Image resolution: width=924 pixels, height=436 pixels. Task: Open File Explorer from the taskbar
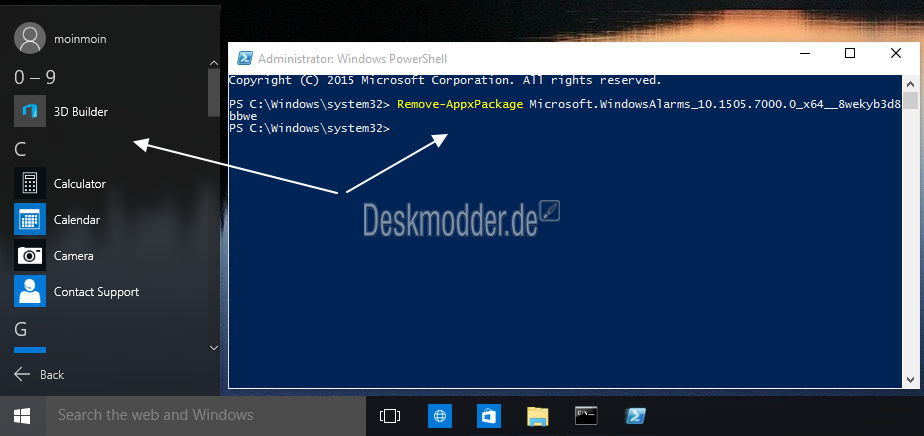[537, 416]
